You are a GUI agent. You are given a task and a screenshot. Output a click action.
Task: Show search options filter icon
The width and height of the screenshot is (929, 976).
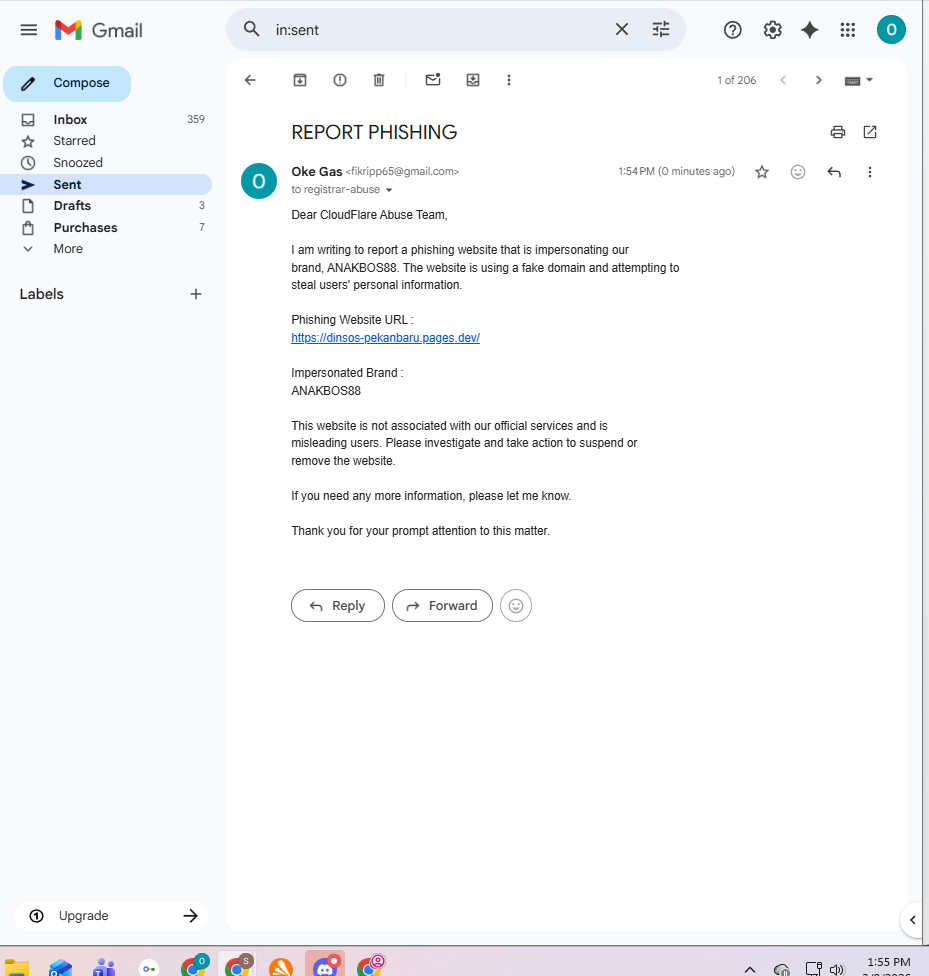tap(661, 29)
